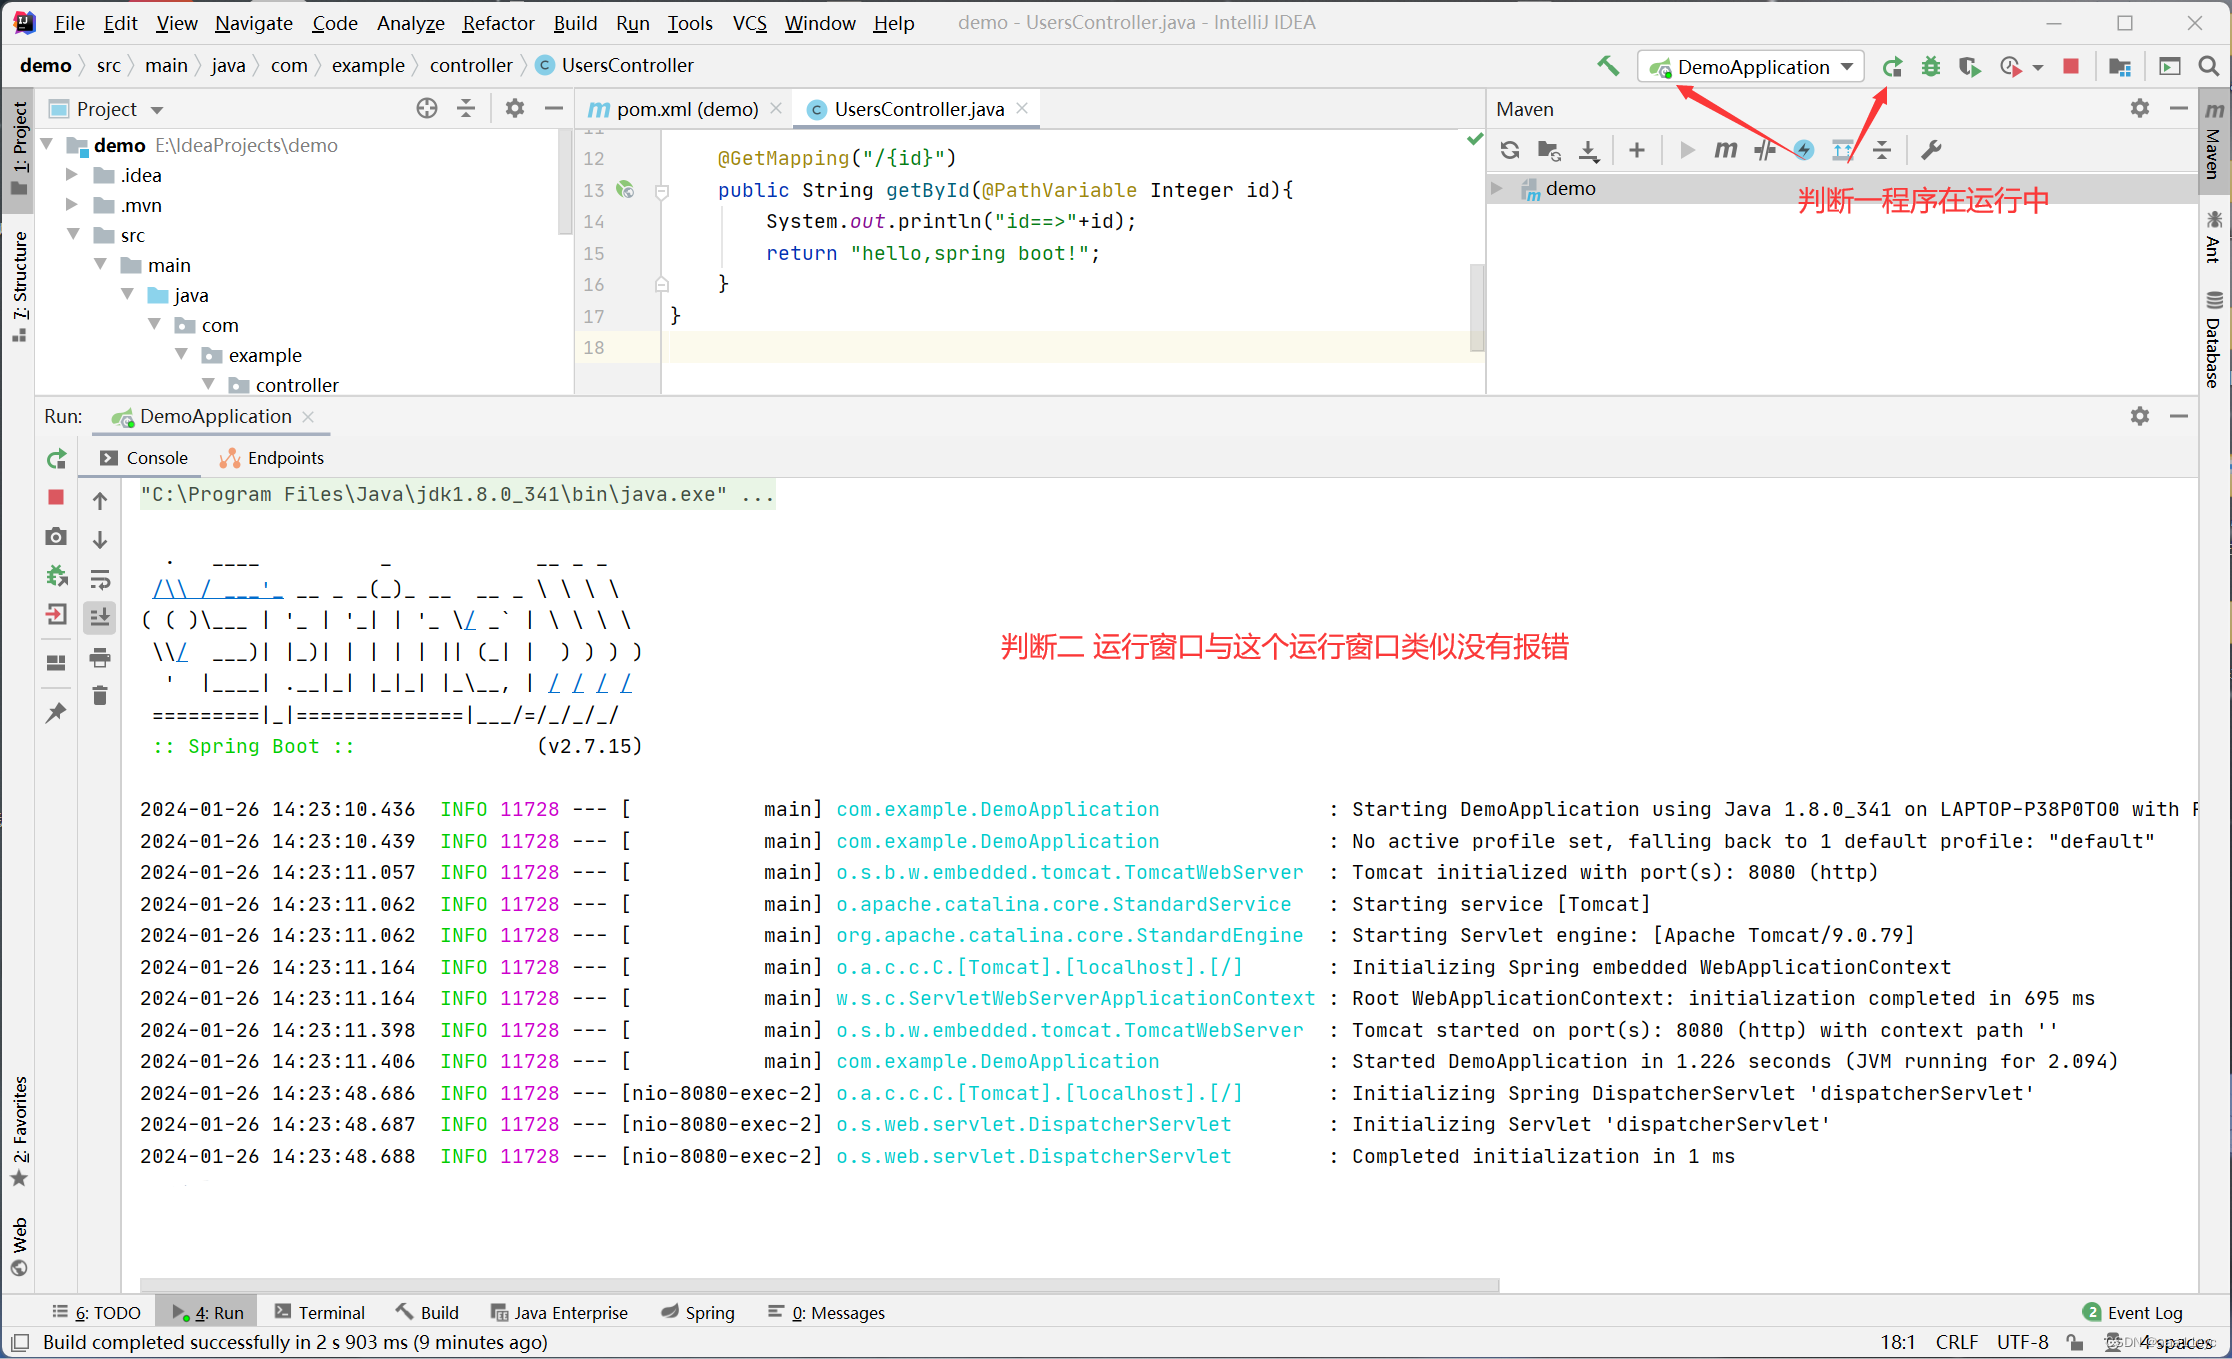This screenshot has height=1359, width=2232.
Task: Rerun DemoApplication from the main toolbar
Action: [x=1891, y=66]
